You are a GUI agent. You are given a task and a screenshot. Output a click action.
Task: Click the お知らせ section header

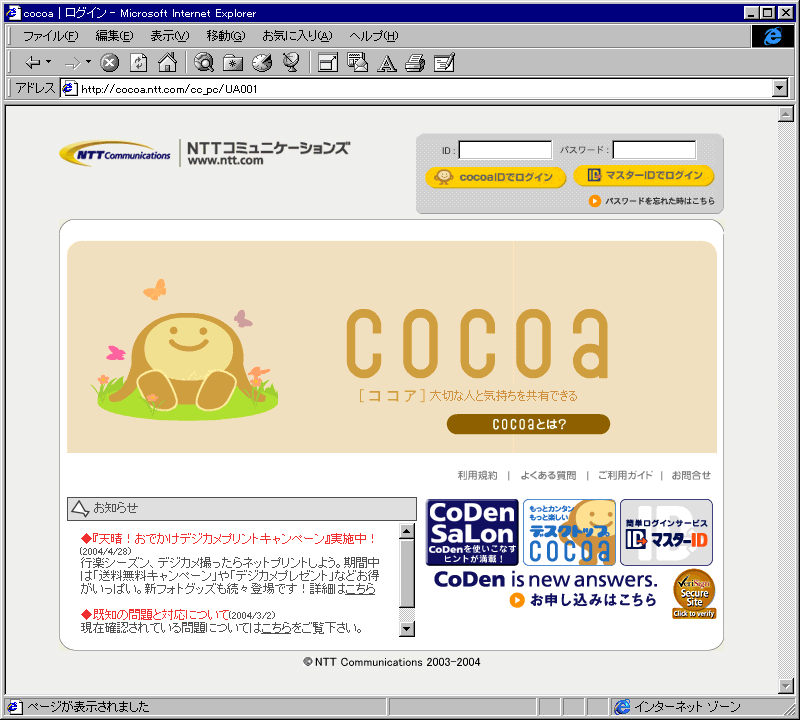(242, 508)
